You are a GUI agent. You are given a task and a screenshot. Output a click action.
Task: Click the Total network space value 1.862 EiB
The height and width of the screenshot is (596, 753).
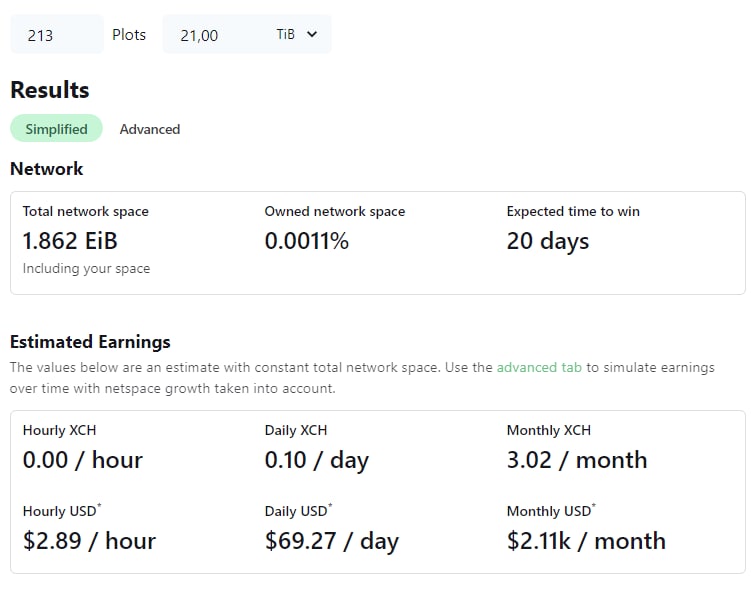(70, 241)
